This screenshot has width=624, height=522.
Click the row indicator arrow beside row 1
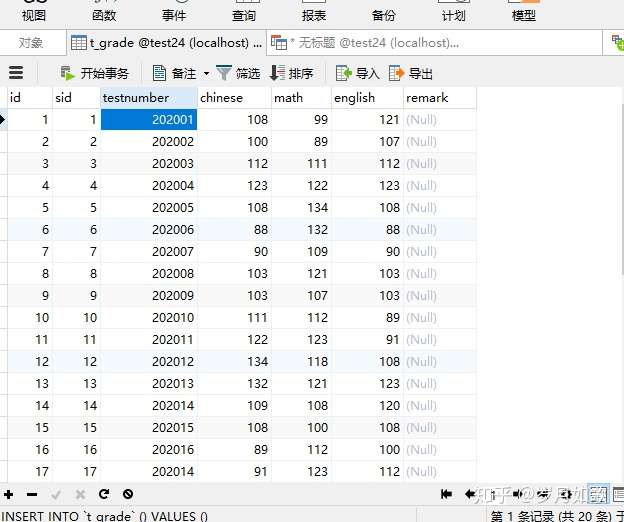(3, 119)
